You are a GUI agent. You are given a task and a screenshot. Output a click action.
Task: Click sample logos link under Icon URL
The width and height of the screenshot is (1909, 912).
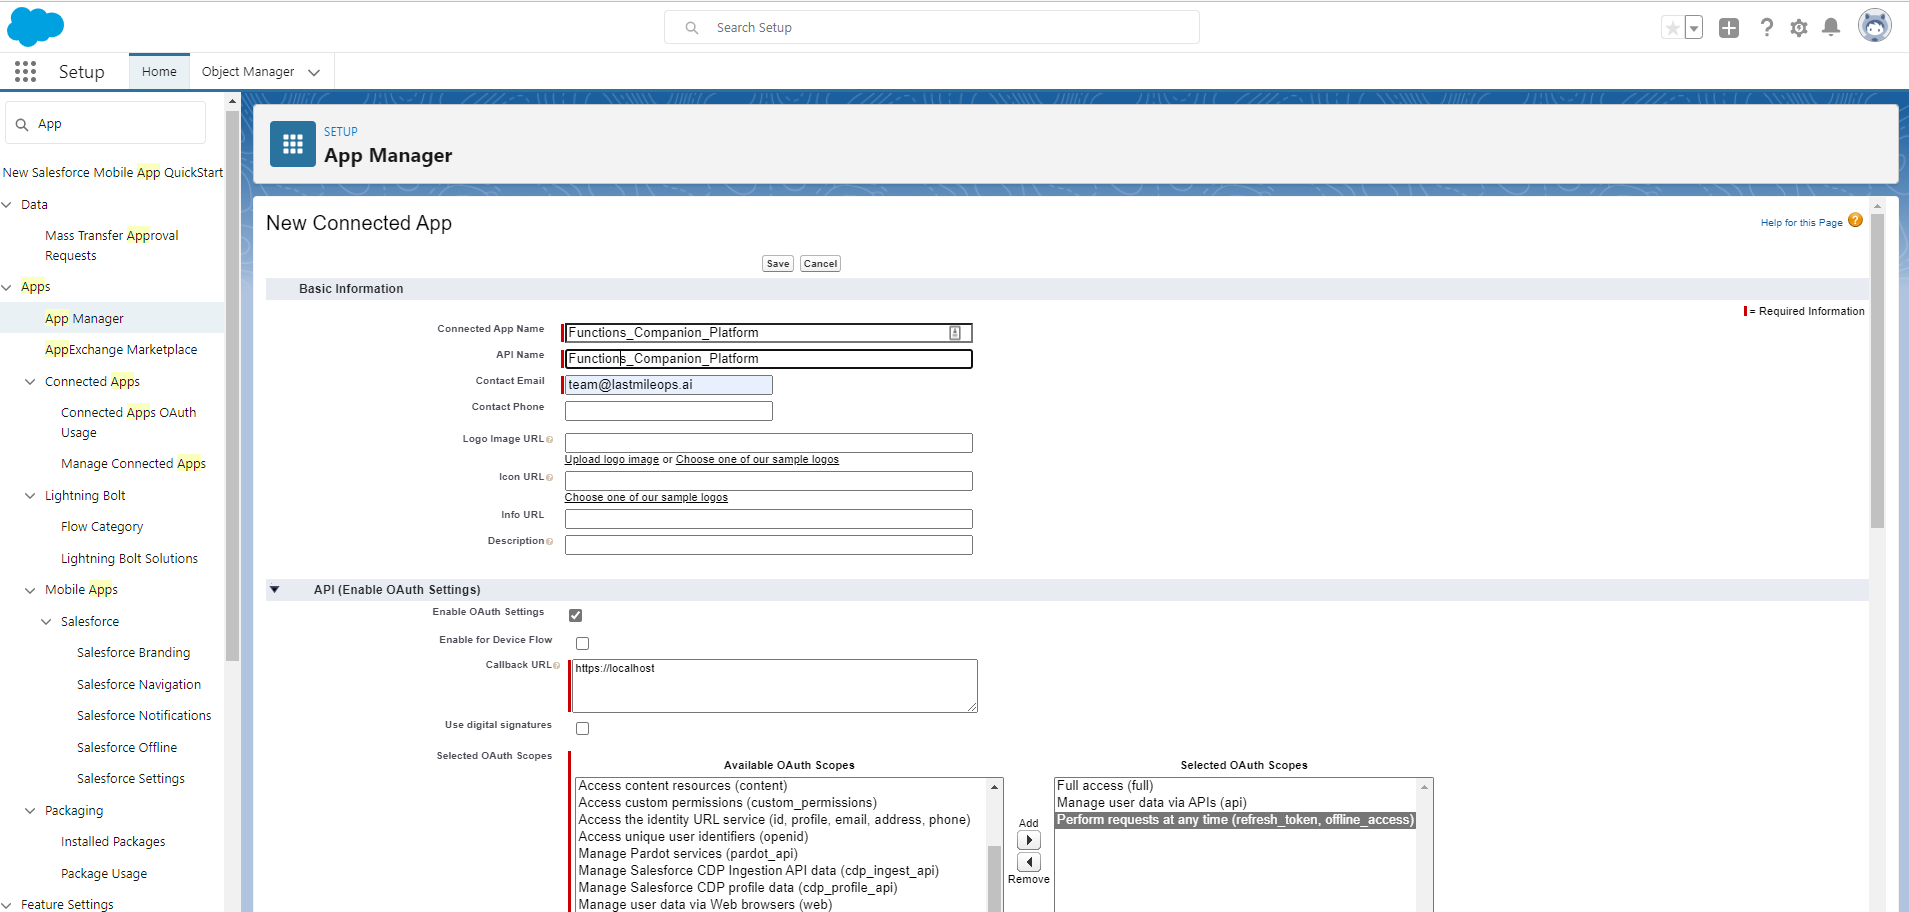point(646,498)
